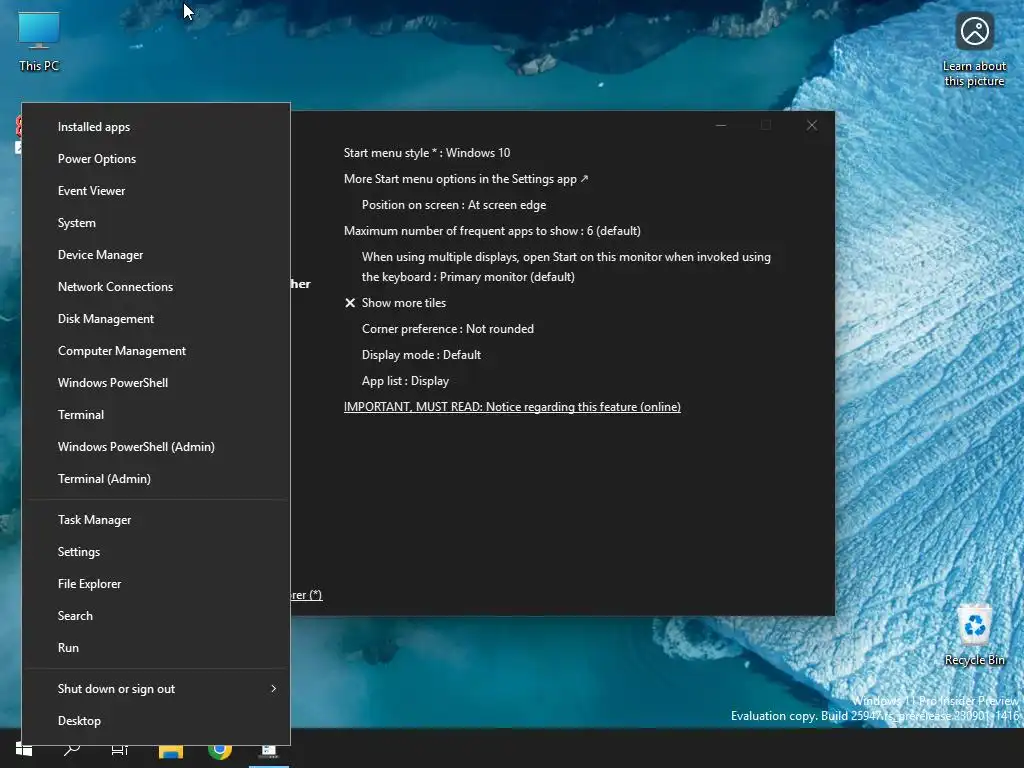The image size is (1024, 768).
Task: Open Settings from the Win+X menu
Action: (x=156, y=552)
